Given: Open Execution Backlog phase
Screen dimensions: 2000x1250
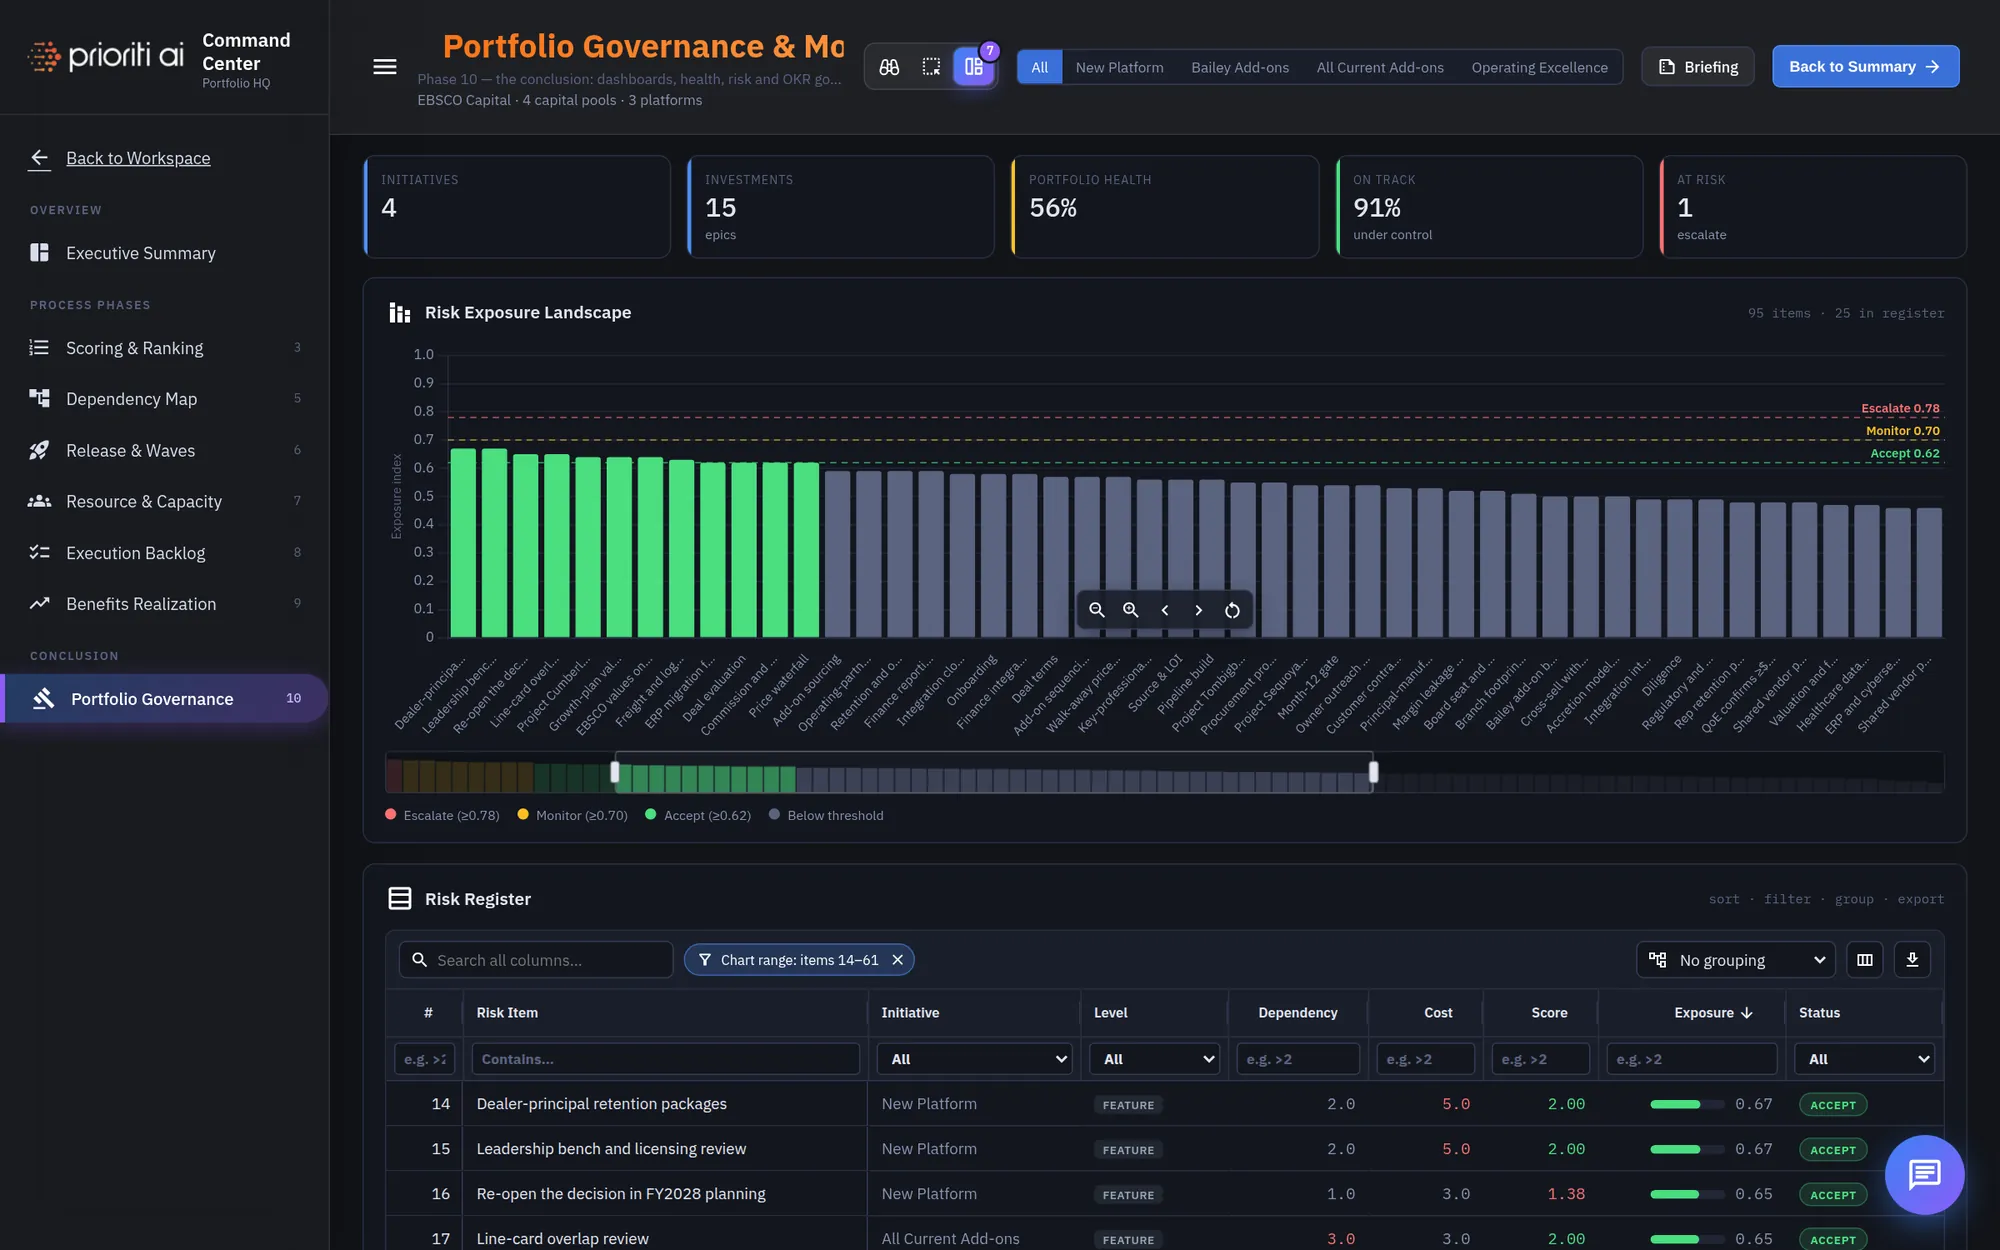Looking at the screenshot, I should coord(164,553).
